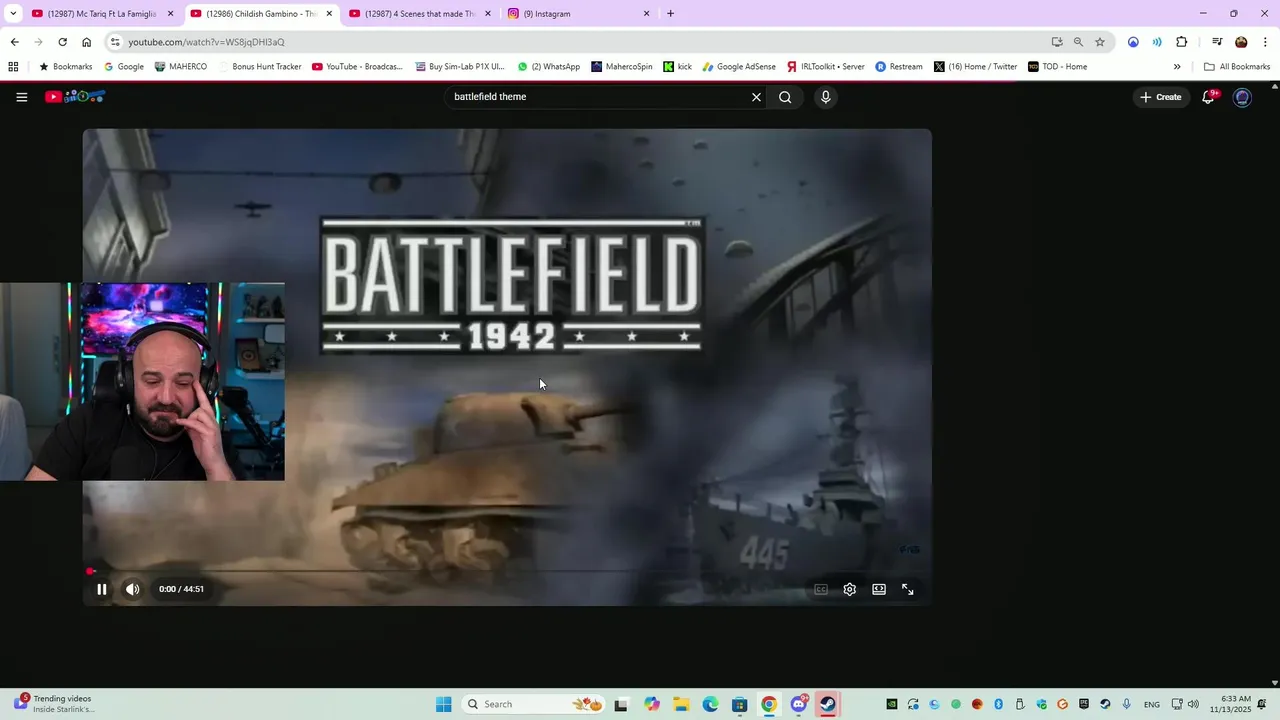Toggle the closed captions button

[x=821, y=589]
